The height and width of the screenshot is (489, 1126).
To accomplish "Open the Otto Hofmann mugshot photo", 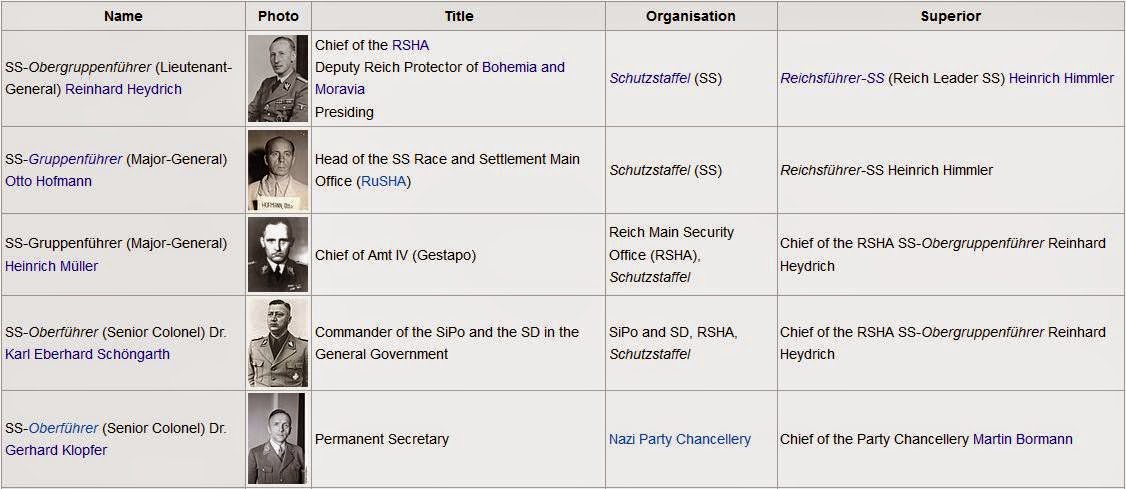I will (278, 170).
